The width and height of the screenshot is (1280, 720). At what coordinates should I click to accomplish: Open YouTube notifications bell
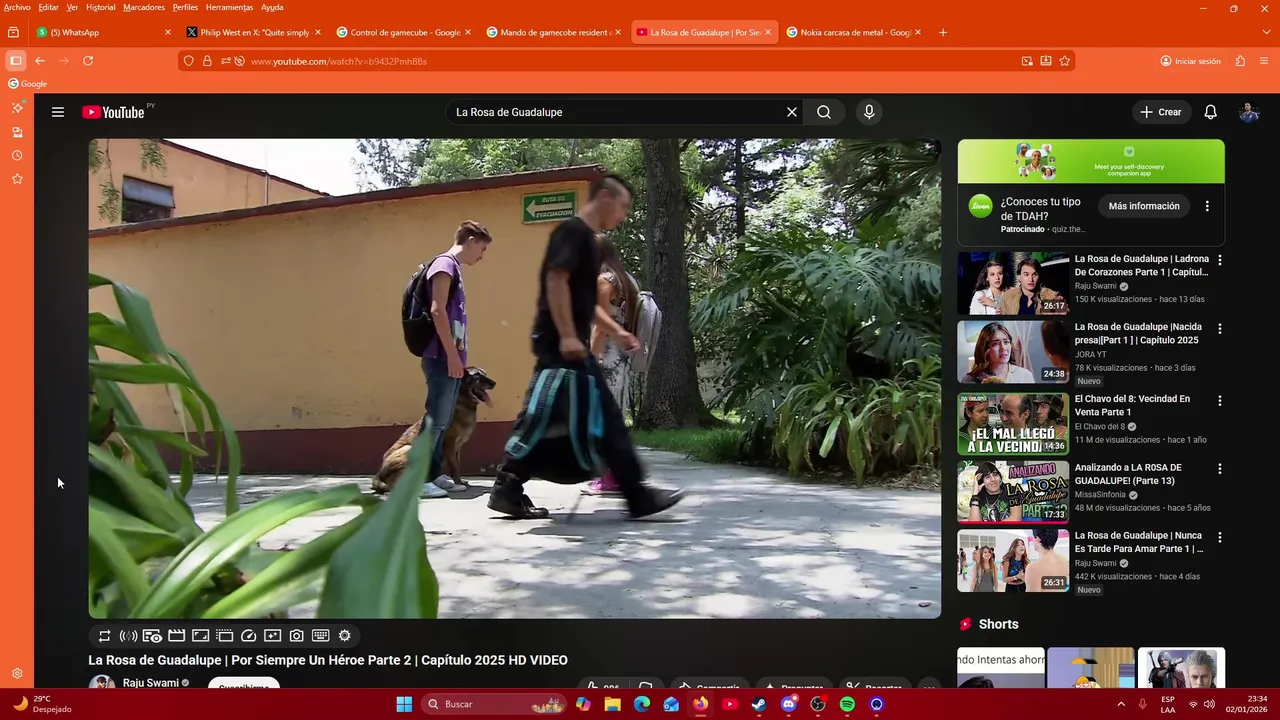[1210, 112]
